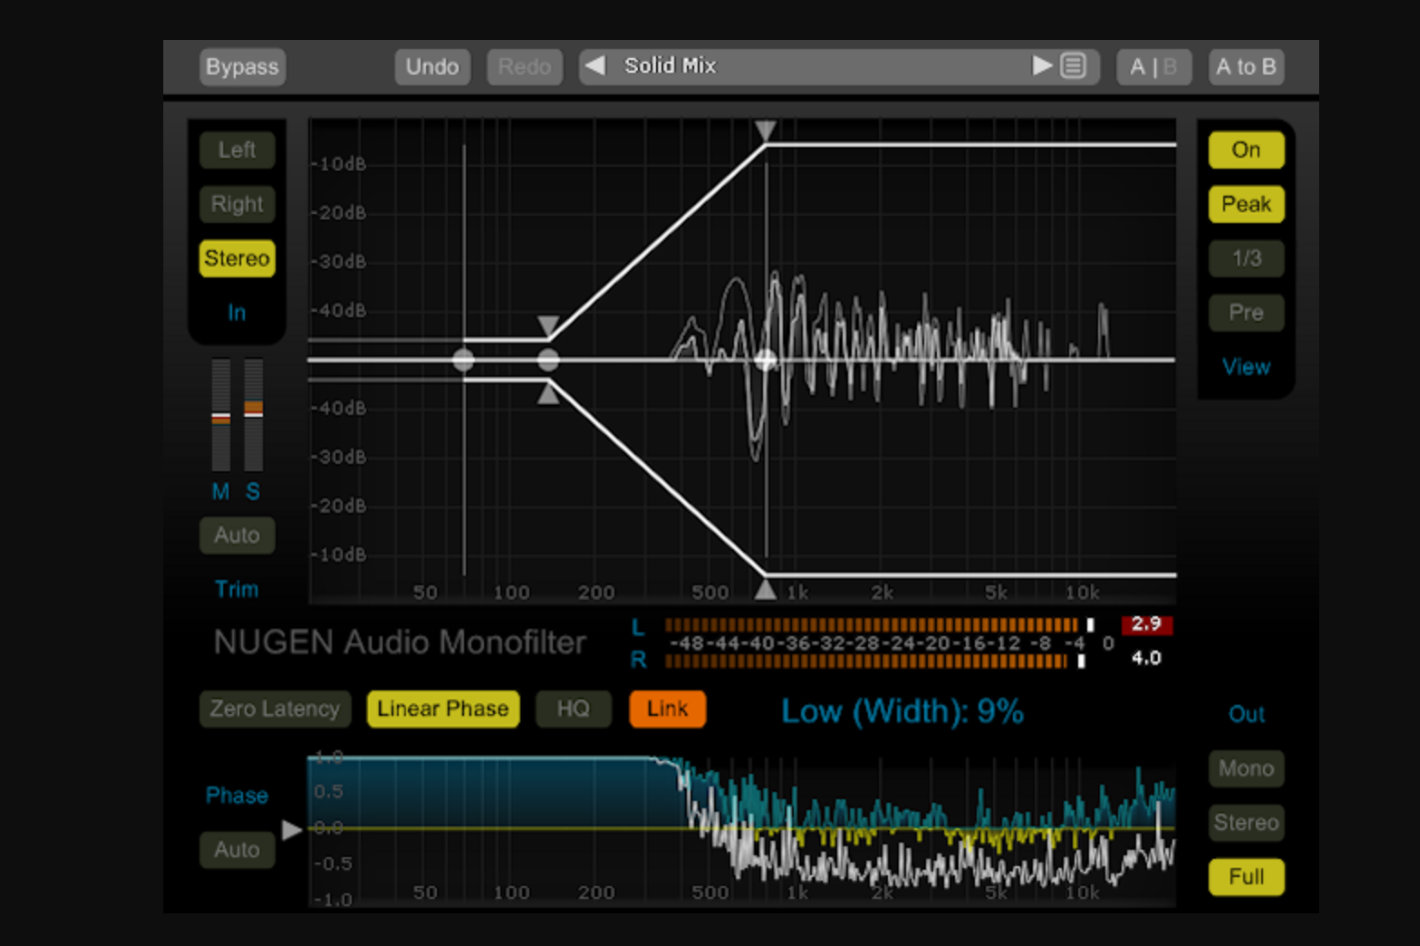Click the In label under Stereo

(x=237, y=312)
